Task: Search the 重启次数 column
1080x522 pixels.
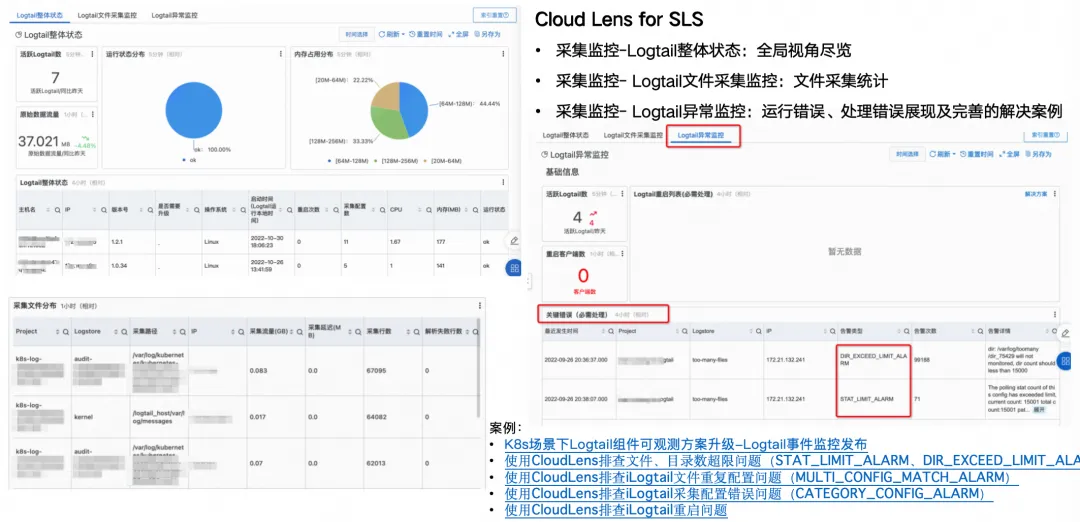Action: point(335,209)
